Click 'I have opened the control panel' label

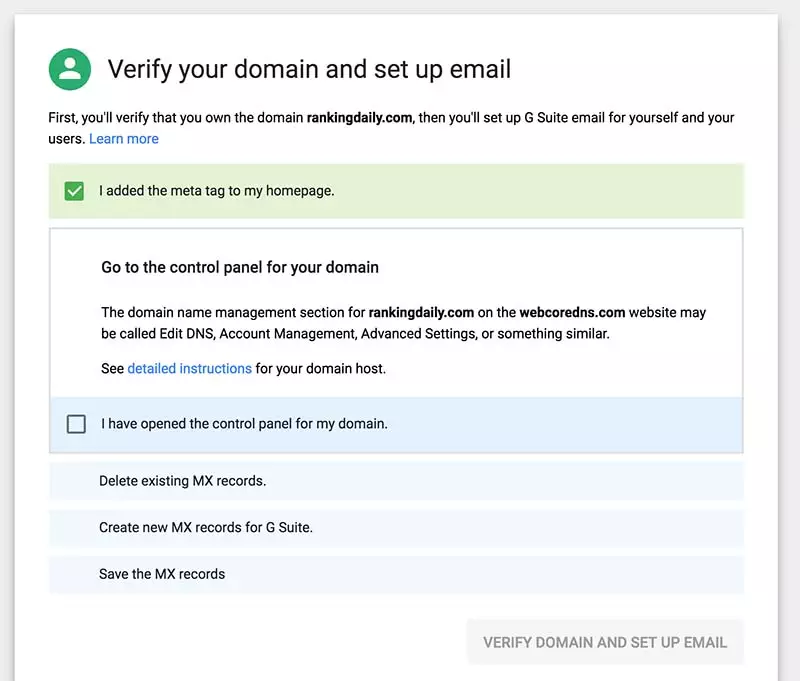tap(244, 424)
